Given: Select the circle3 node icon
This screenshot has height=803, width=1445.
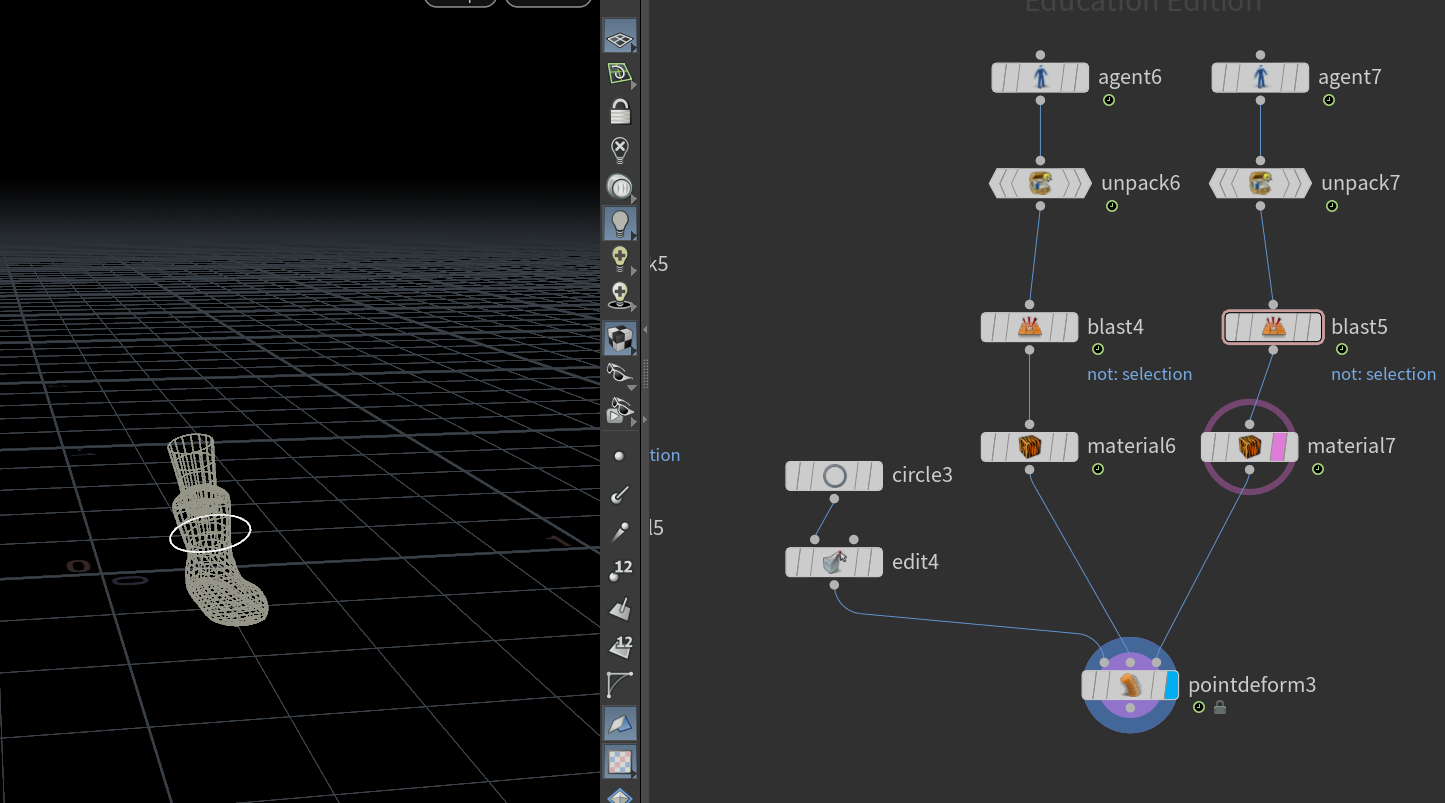Looking at the screenshot, I should tap(834, 476).
